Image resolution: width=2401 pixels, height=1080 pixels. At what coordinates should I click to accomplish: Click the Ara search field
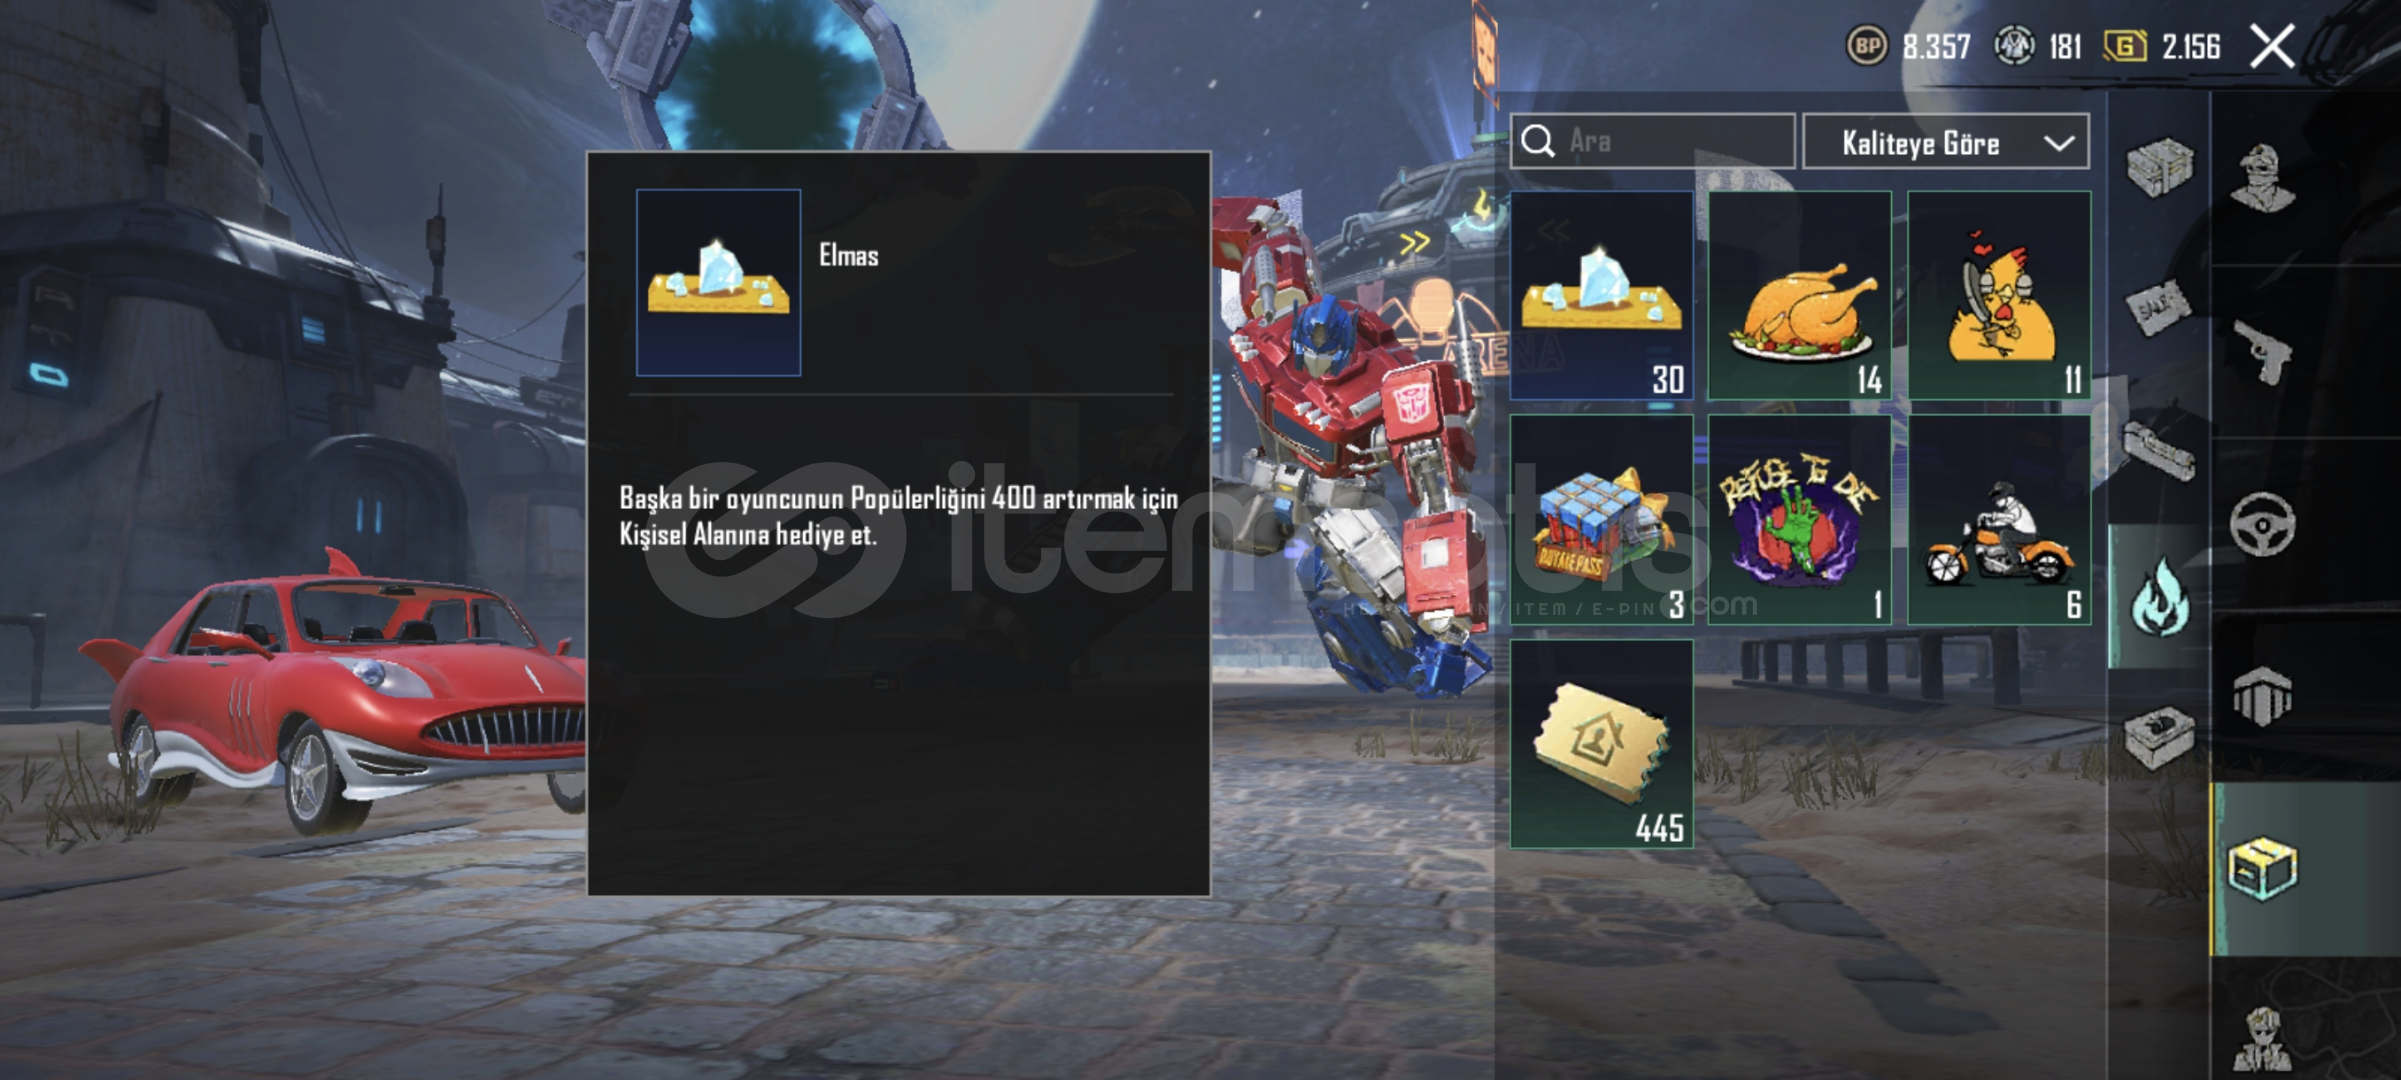[x=1652, y=141]
